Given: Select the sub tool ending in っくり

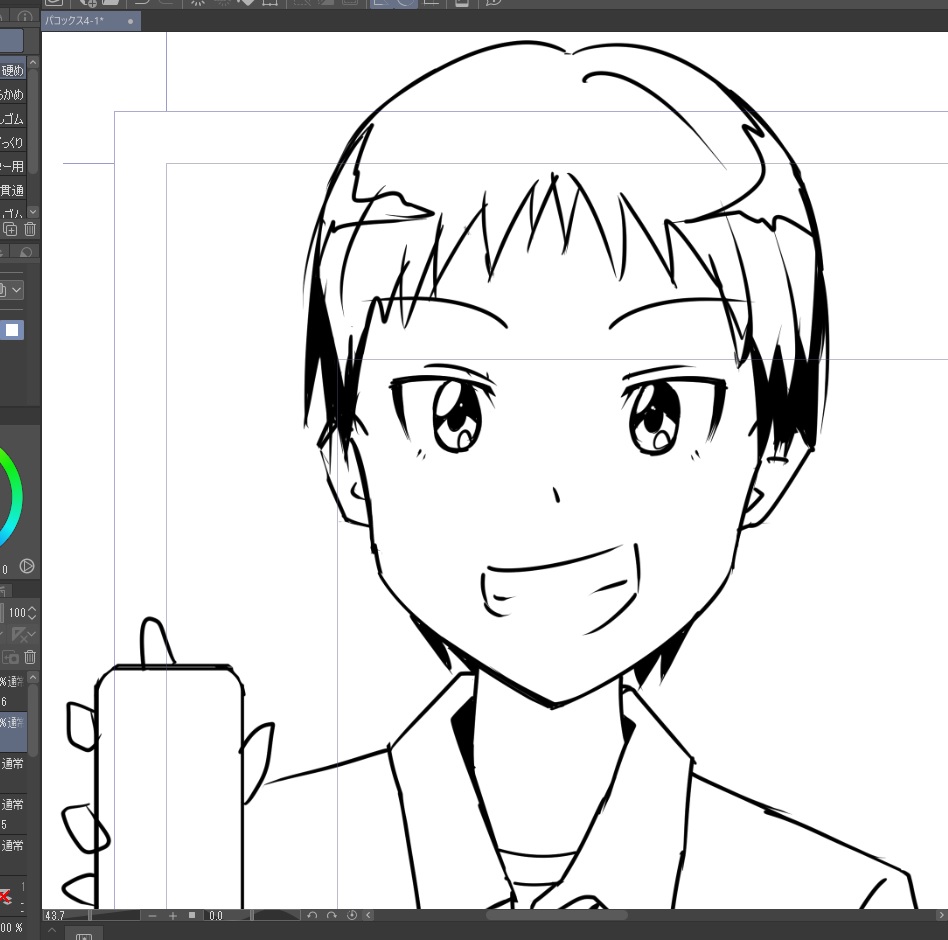Looking at the screenshot, I should [x=13, y=143].
